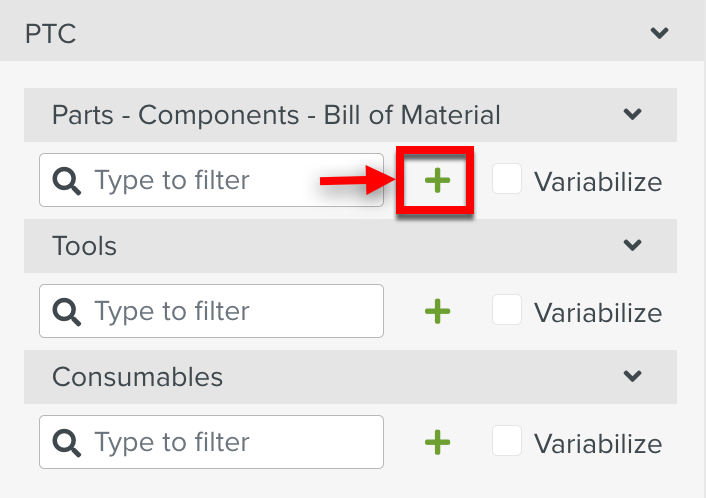Collapse the Tools section with its chevron
This screenshot has height=498, width=706.
(x=632, y=245)
